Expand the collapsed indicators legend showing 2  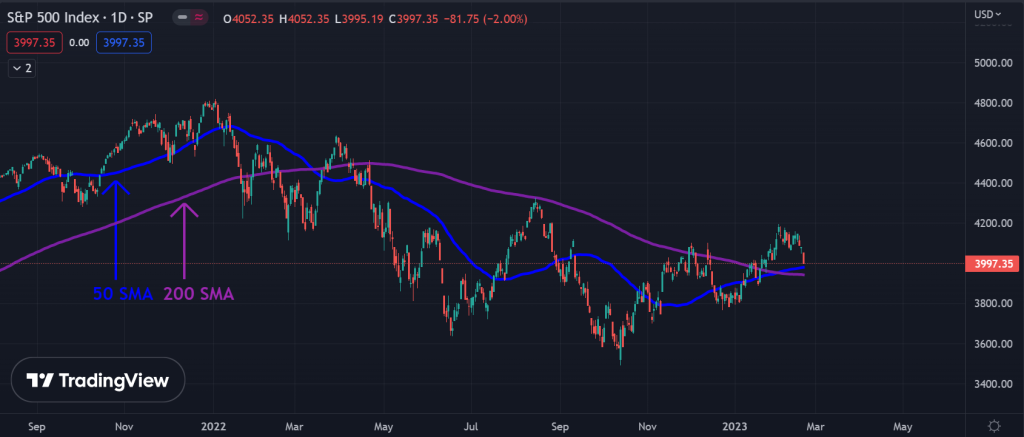[x=22, y=67]
